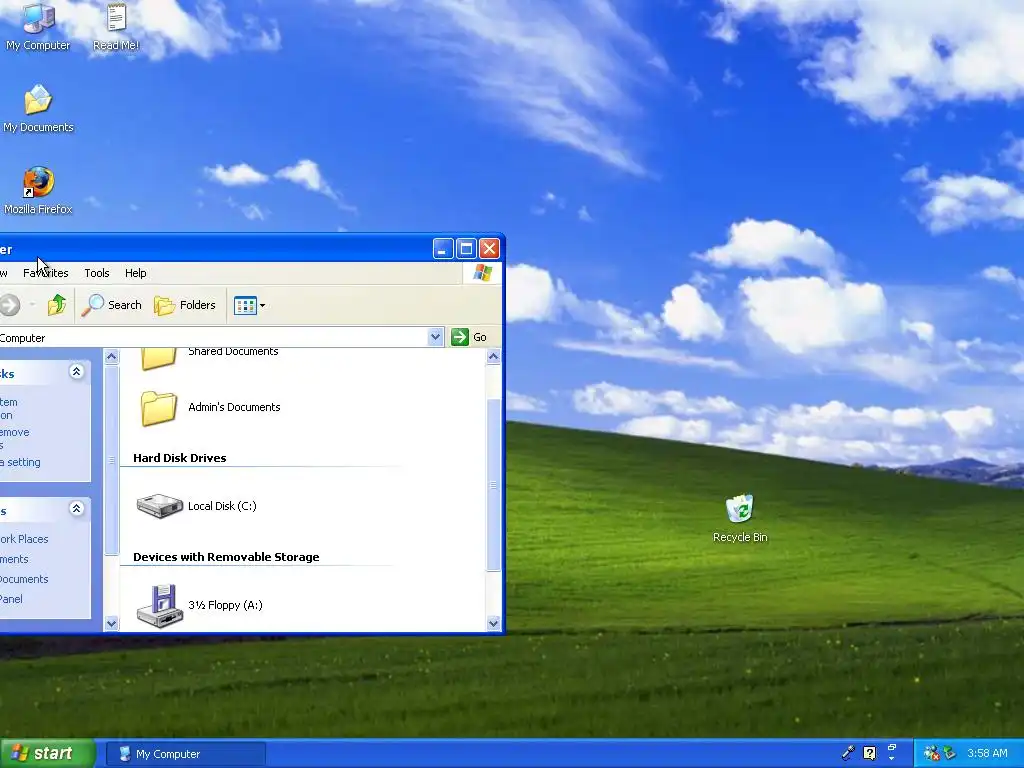
Task: Click the Security Center alert tray icon
Action: (931, 753)
